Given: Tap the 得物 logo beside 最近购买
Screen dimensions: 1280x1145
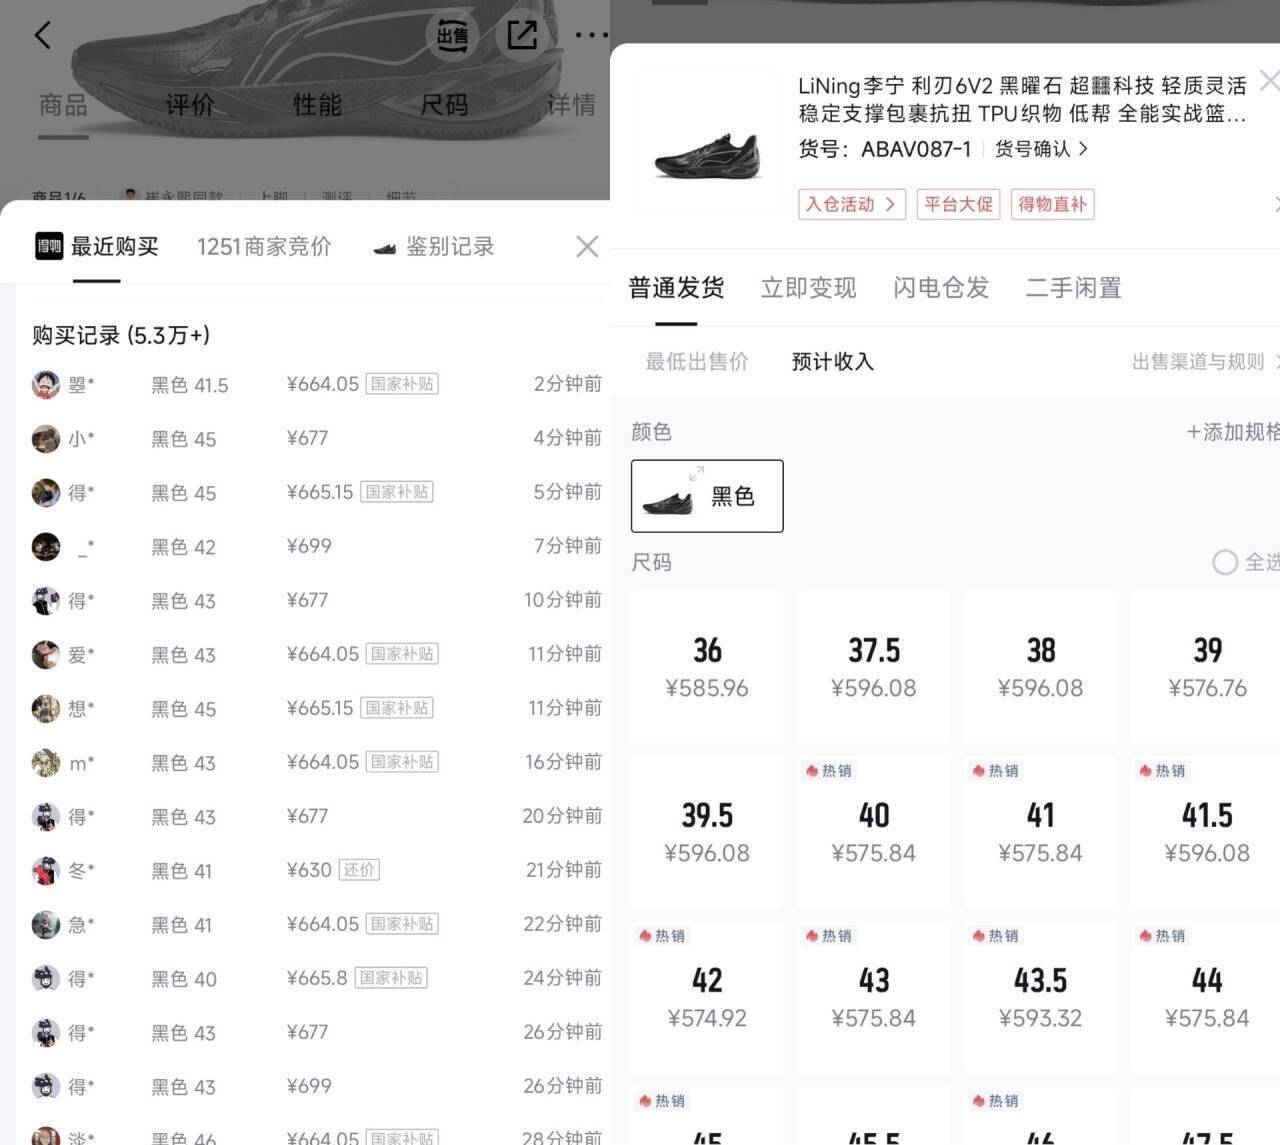Looking at the screenshot, I should pyautogui.click(x=49, y=246).
